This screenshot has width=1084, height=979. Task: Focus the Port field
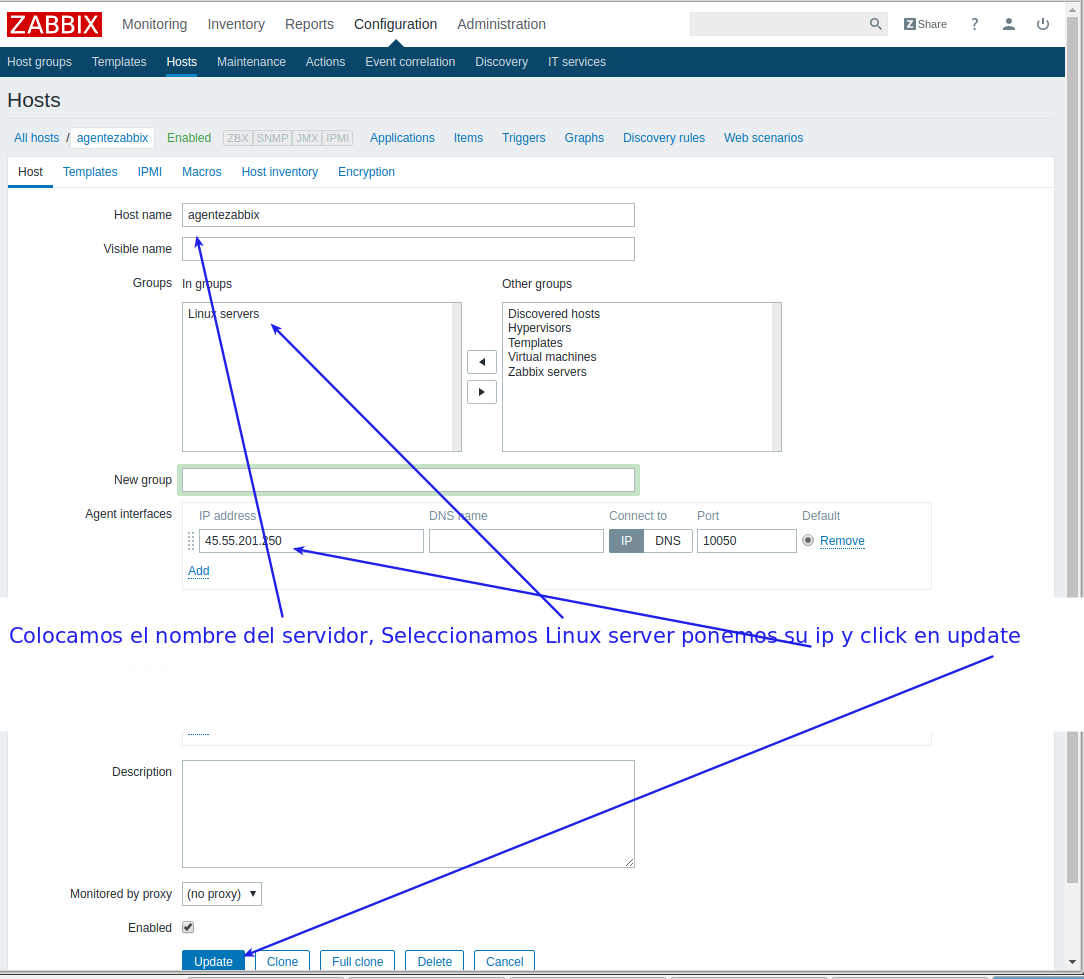[x=746, y=541]
